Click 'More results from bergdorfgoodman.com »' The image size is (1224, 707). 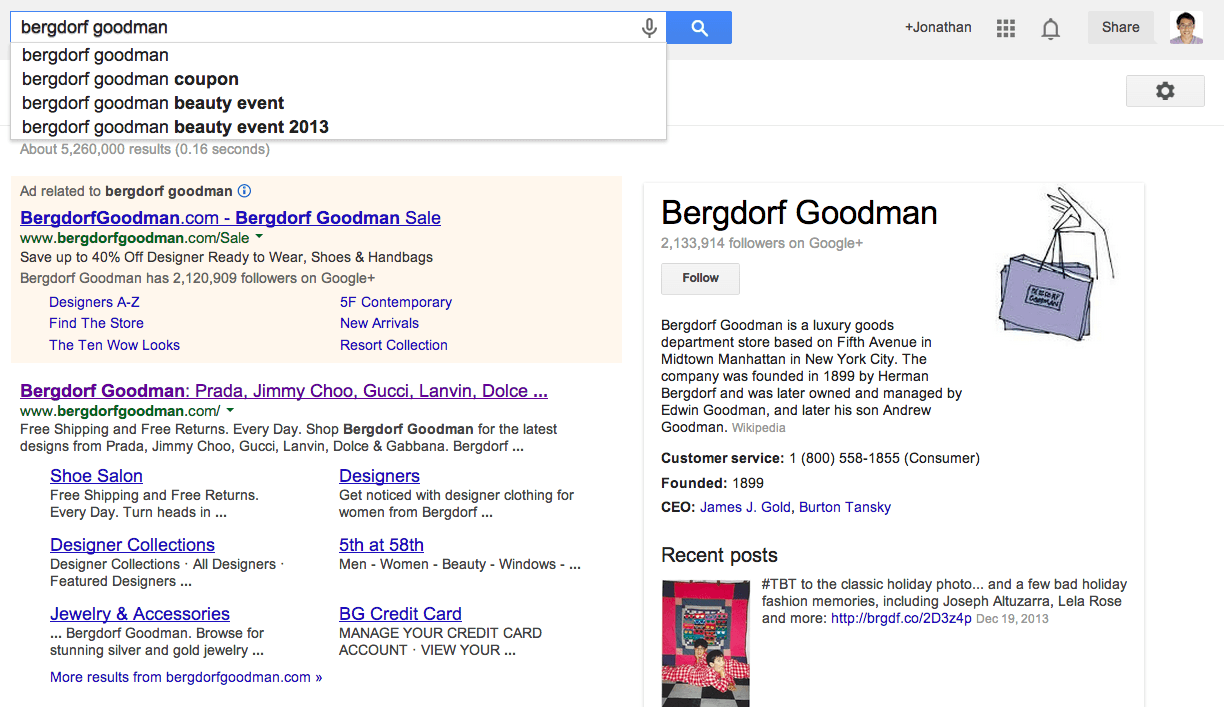click(x=186, y=677)
